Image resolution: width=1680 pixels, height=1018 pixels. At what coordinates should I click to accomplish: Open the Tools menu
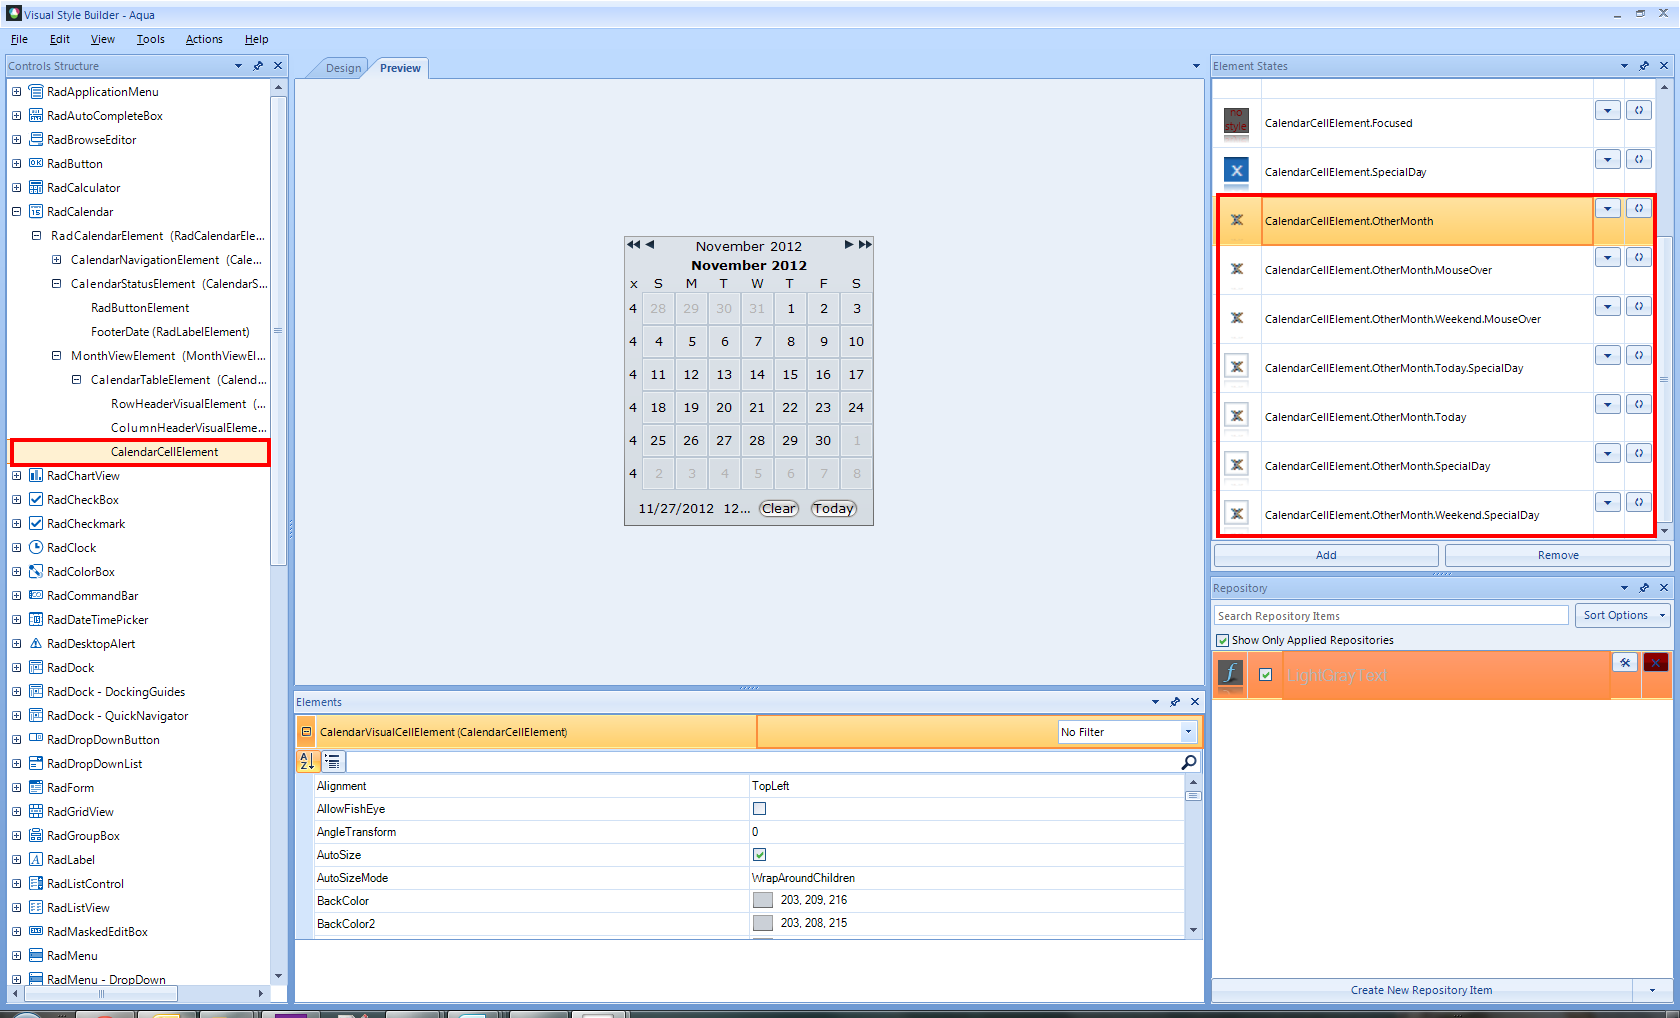[x=151, y=39]
